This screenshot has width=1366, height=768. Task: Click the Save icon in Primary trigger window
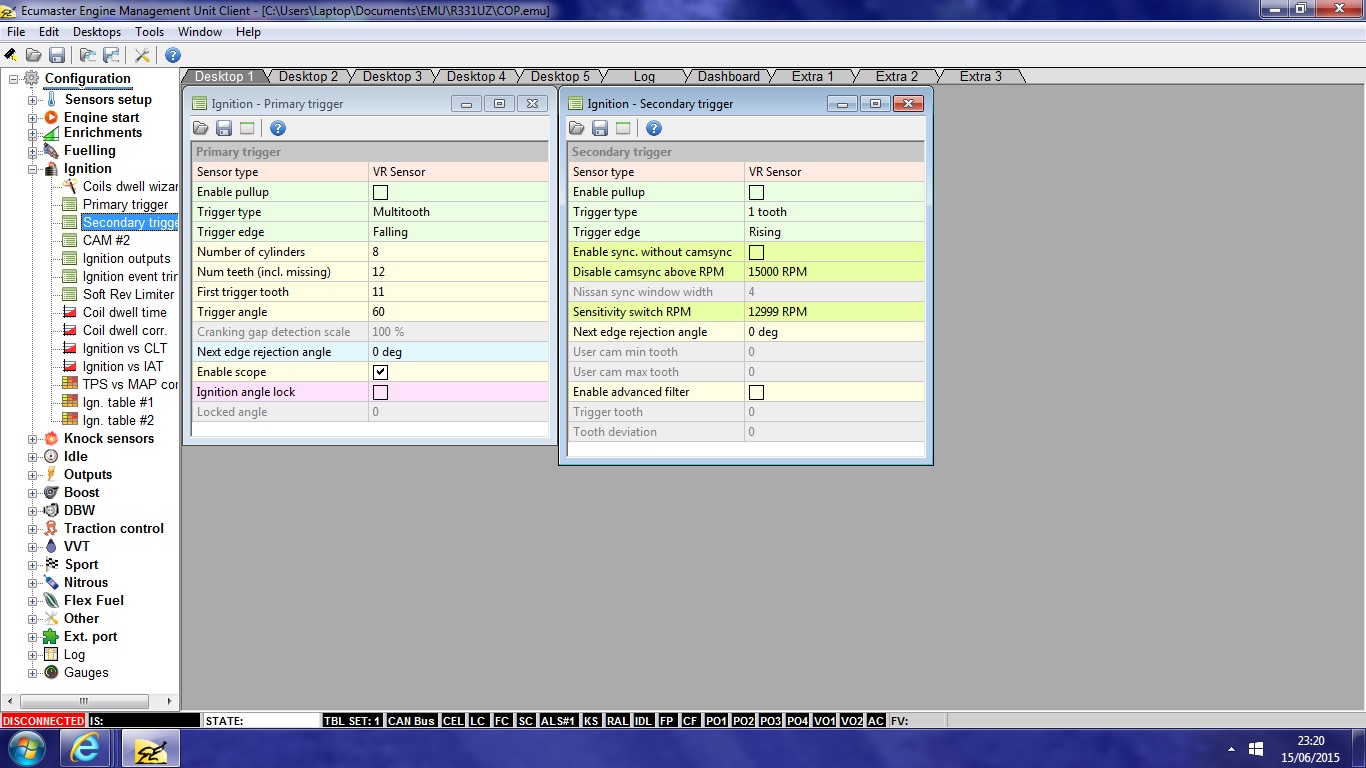[224, 128]
